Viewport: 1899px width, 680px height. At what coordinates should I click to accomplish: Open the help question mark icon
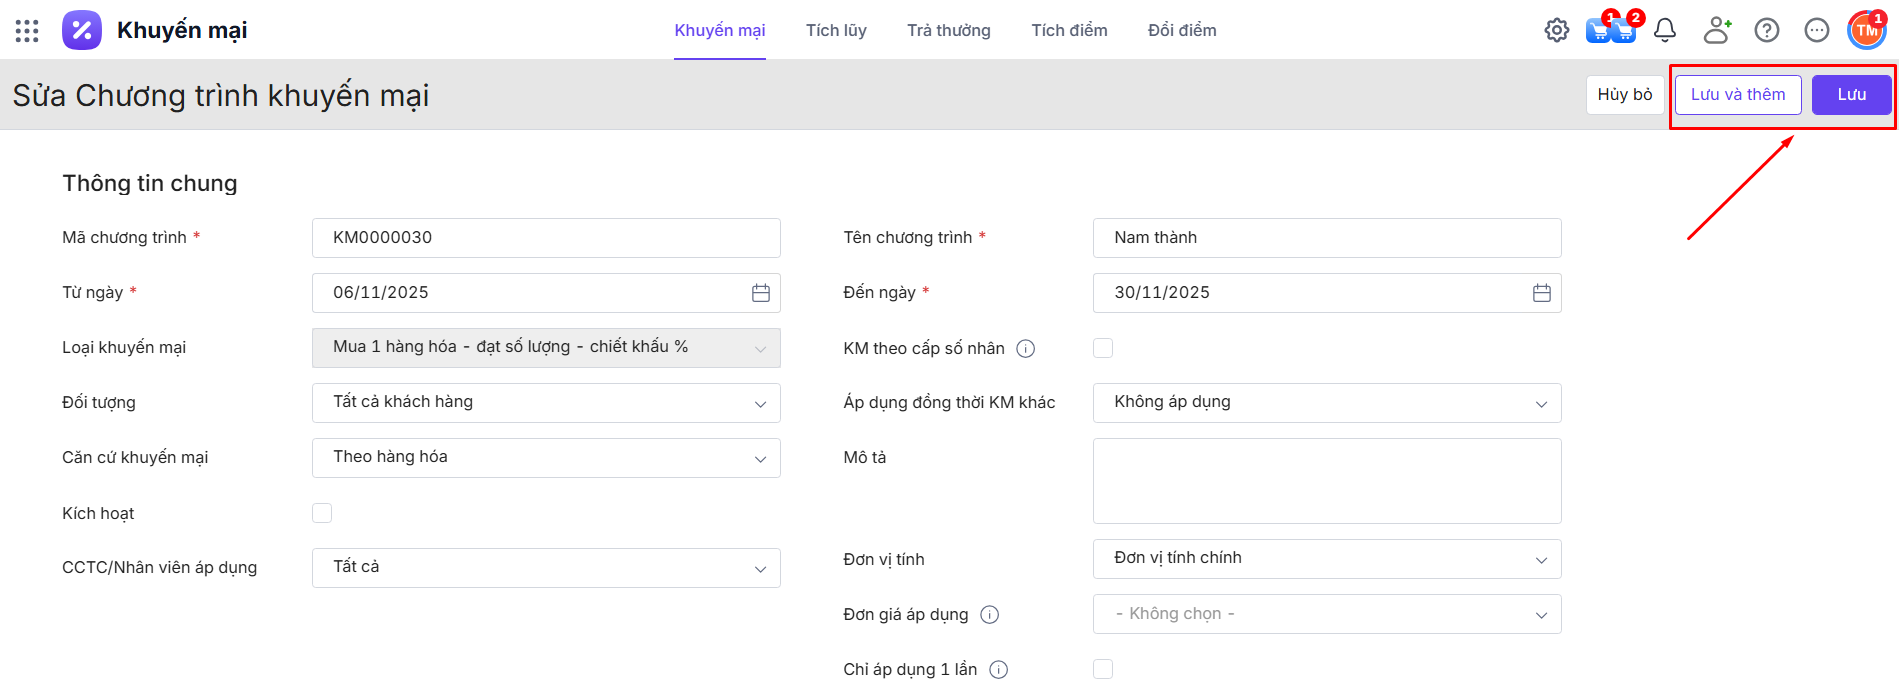[x=1766, y=31]
